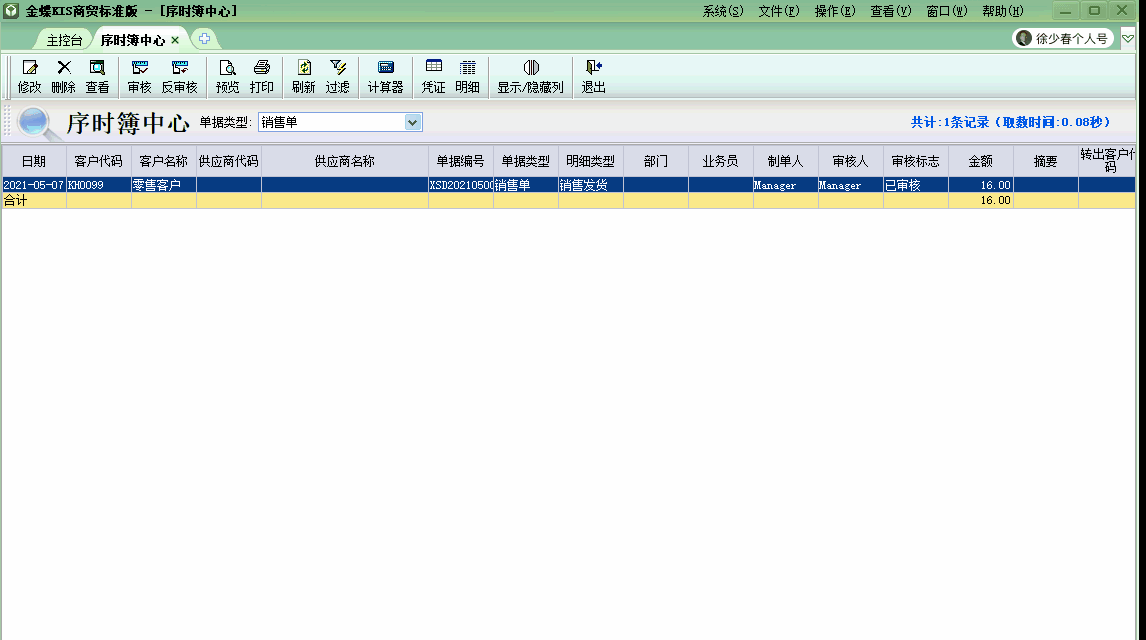The image size is (1146, 640).
Task: Click the green plus to open new tab
Action: (206, 38)
